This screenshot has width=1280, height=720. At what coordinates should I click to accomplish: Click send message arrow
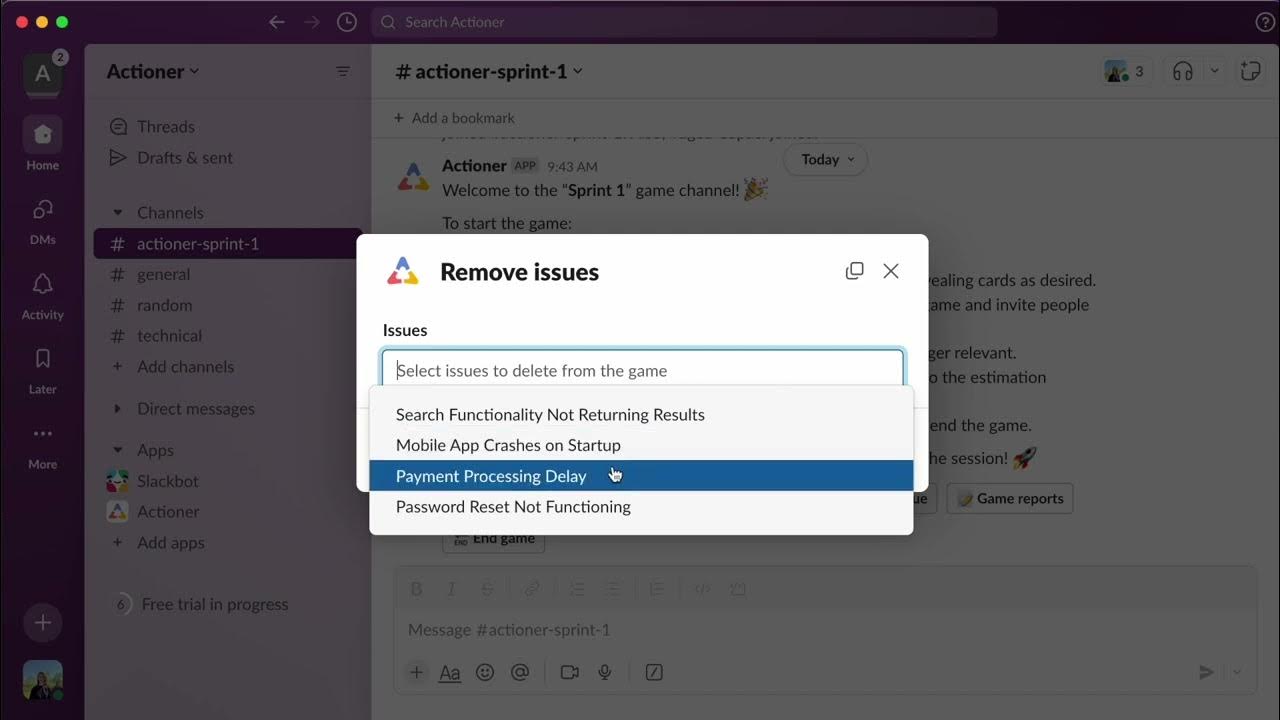pyautogui.click(x=1207, y=673)
